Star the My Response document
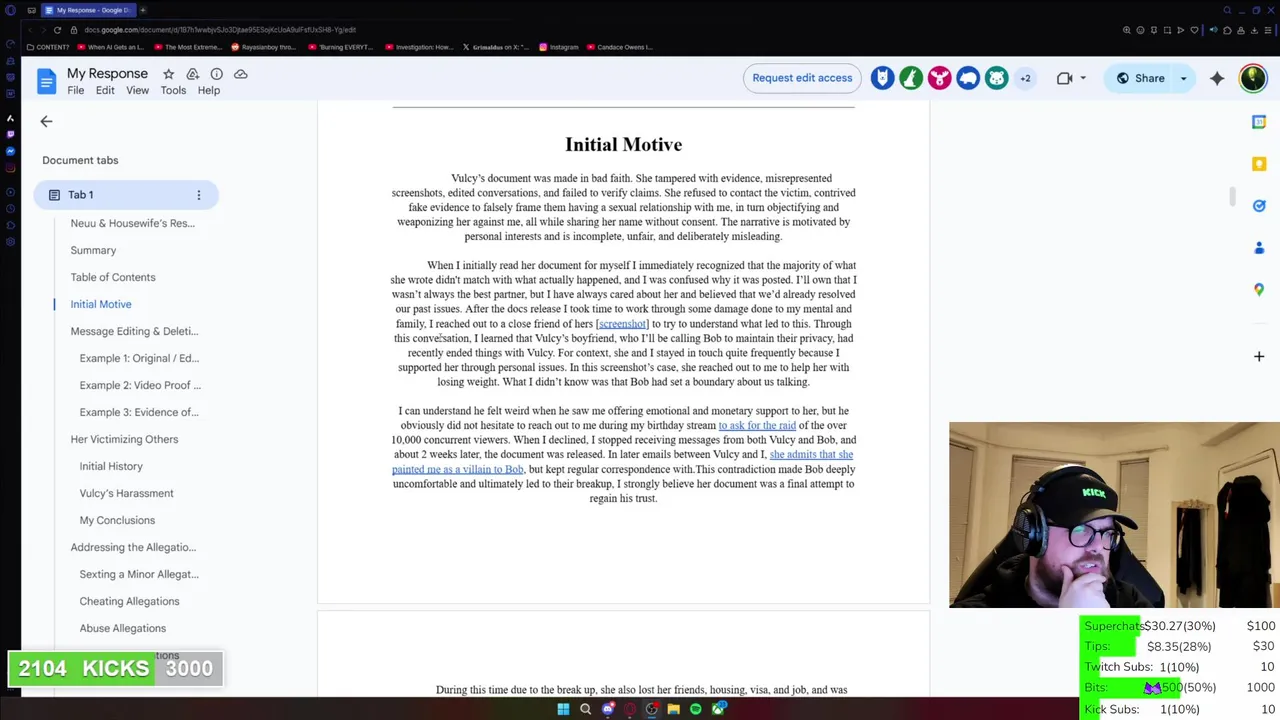The width and height of the screenshot is (1280, 720). pyautogui.click(x=168, y=74)
